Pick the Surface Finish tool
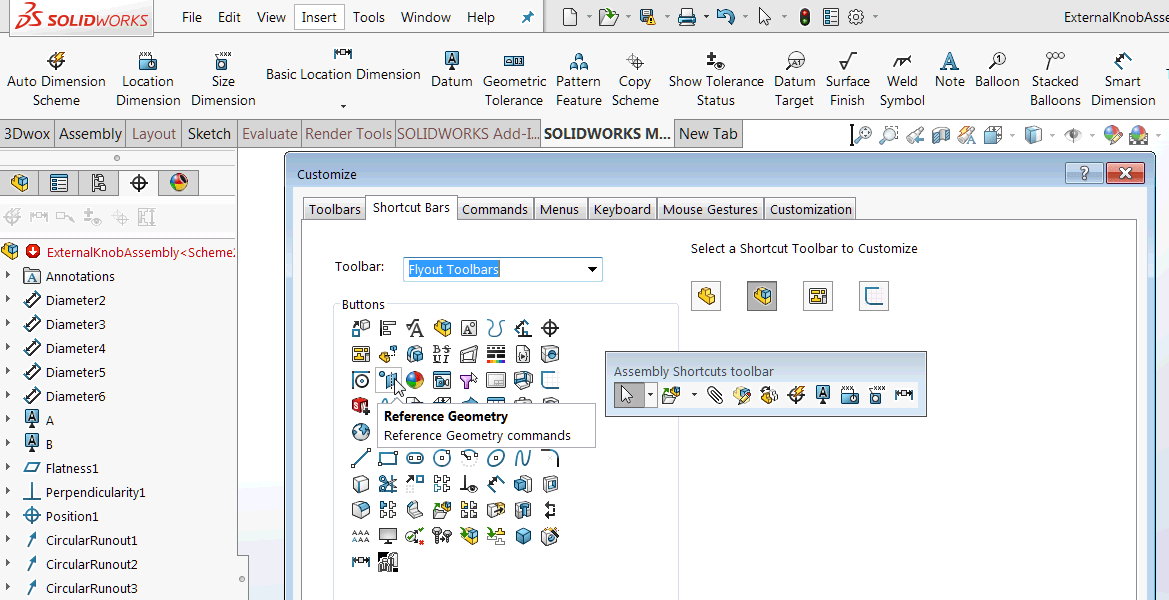The width and height of the screenshot is (1169, 600). [848, 80]
